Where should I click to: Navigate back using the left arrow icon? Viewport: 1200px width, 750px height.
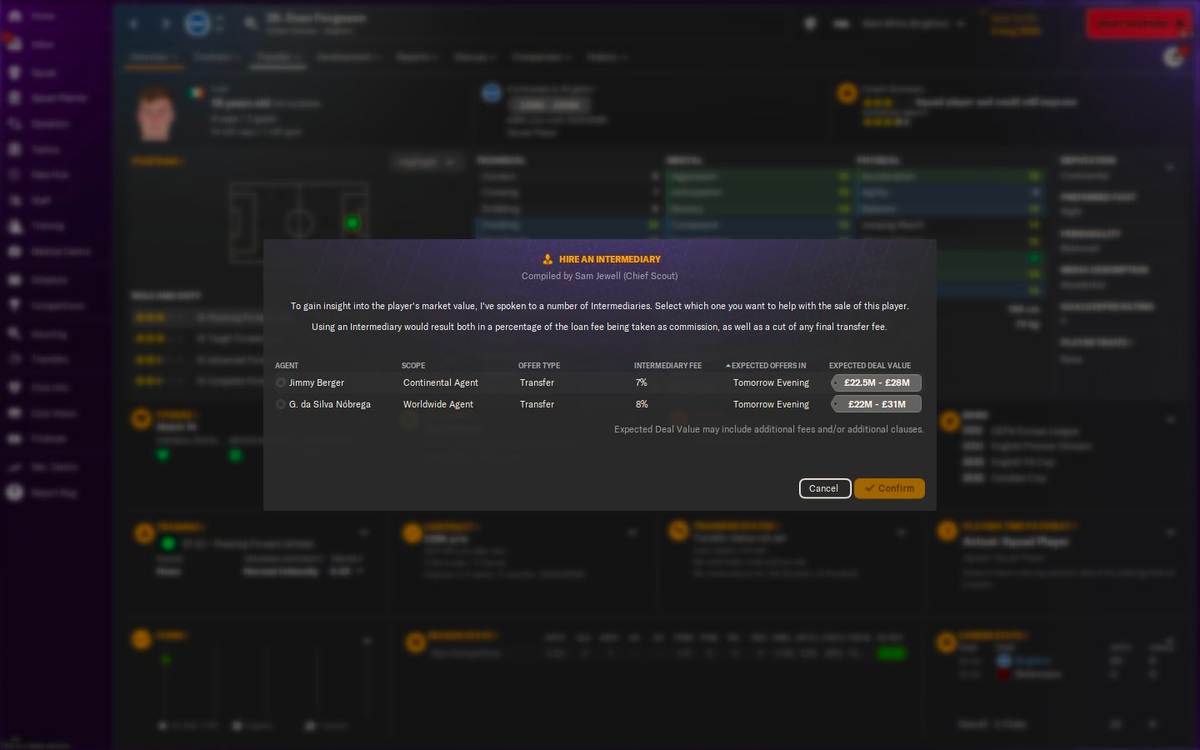tap(133, 22)
